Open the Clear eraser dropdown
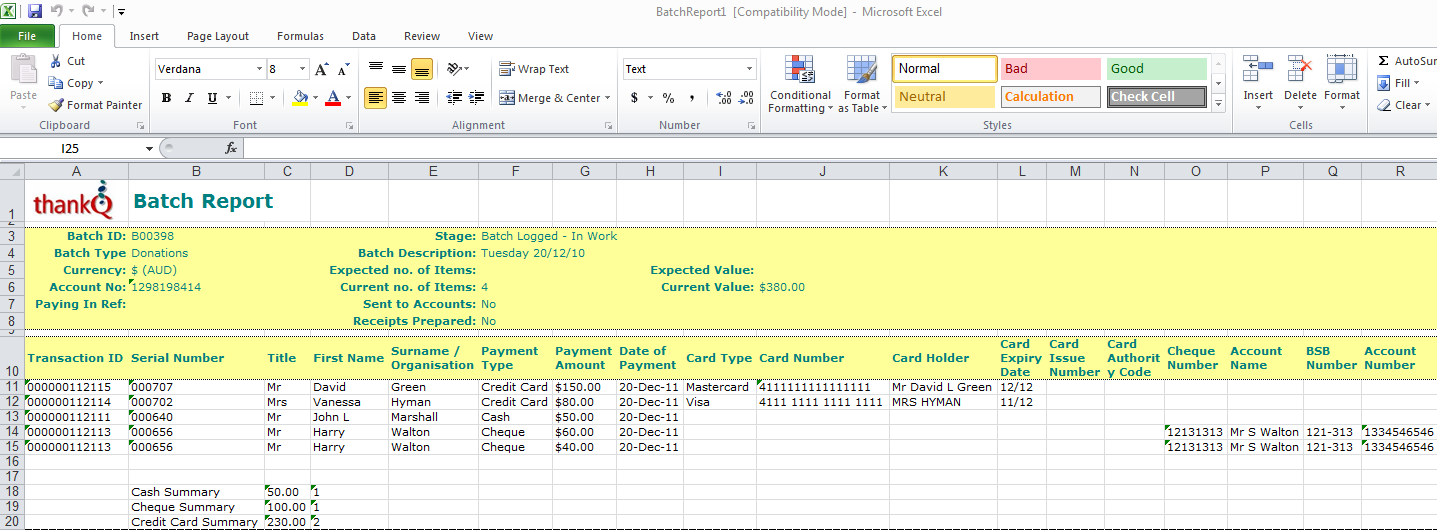This screenshot has height=530, width=1437. click(x=1402, y=105)
